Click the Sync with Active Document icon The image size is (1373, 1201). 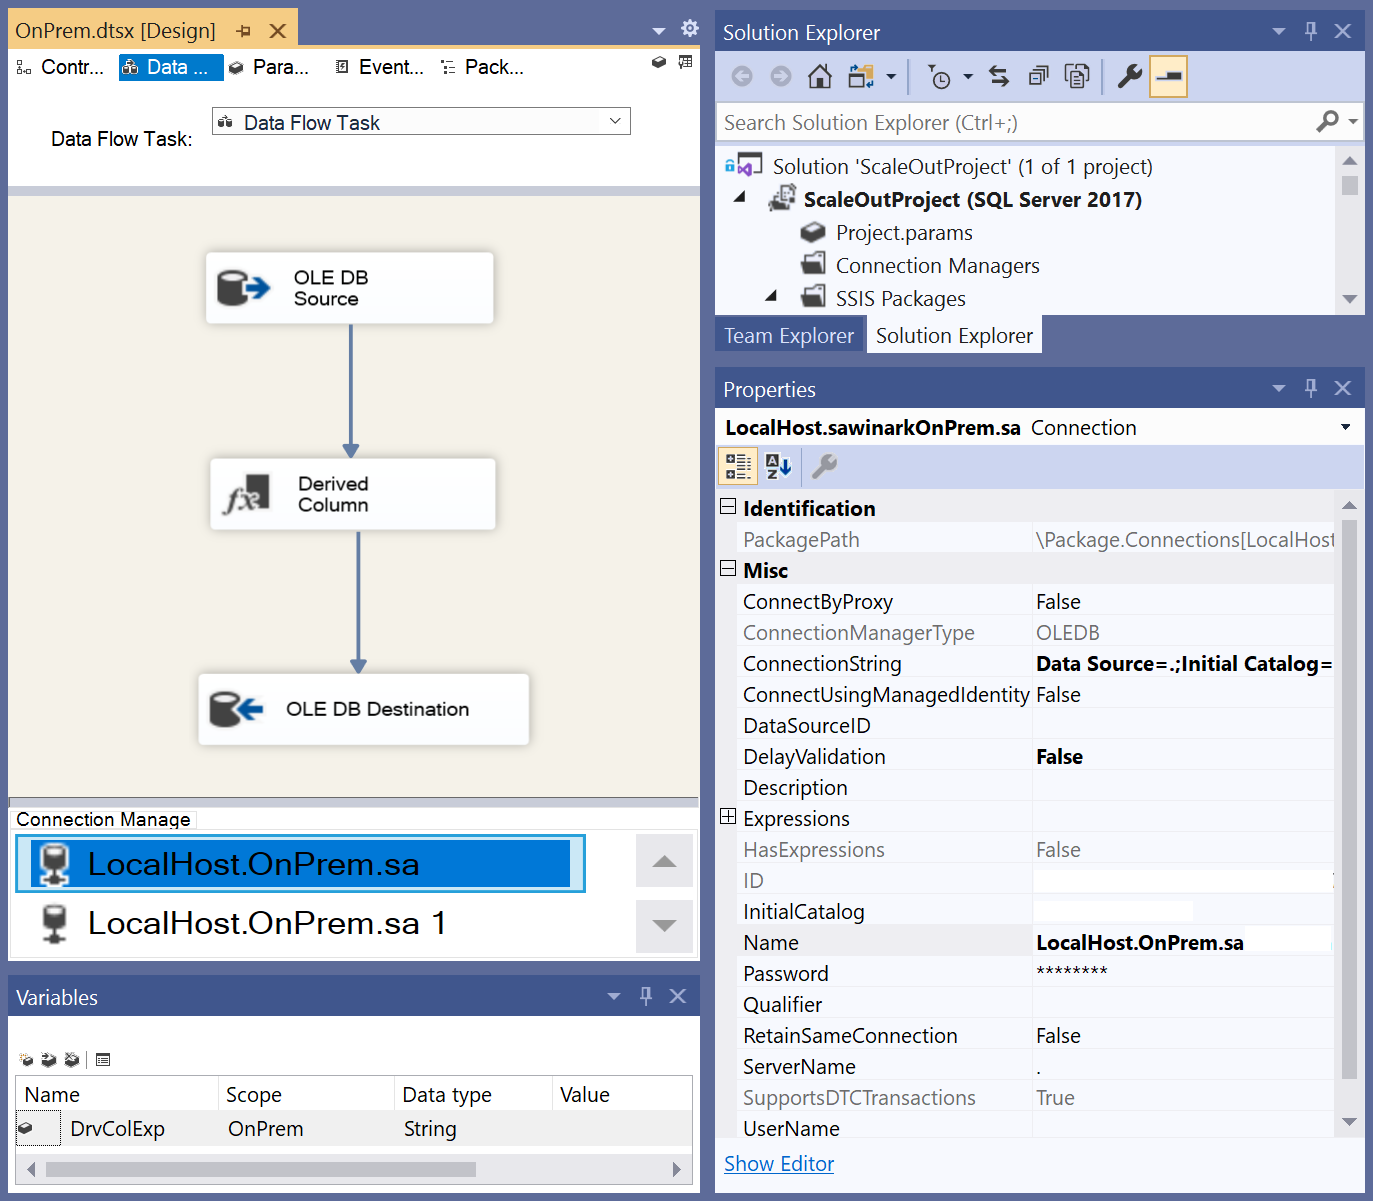(998, 76)
